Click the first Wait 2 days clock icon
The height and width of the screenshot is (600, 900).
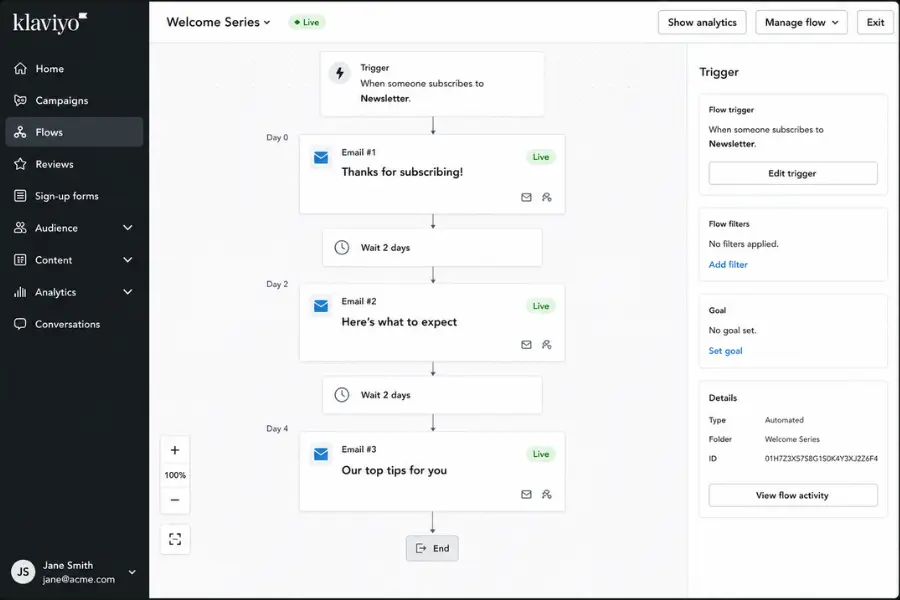(x=342, y=247)
